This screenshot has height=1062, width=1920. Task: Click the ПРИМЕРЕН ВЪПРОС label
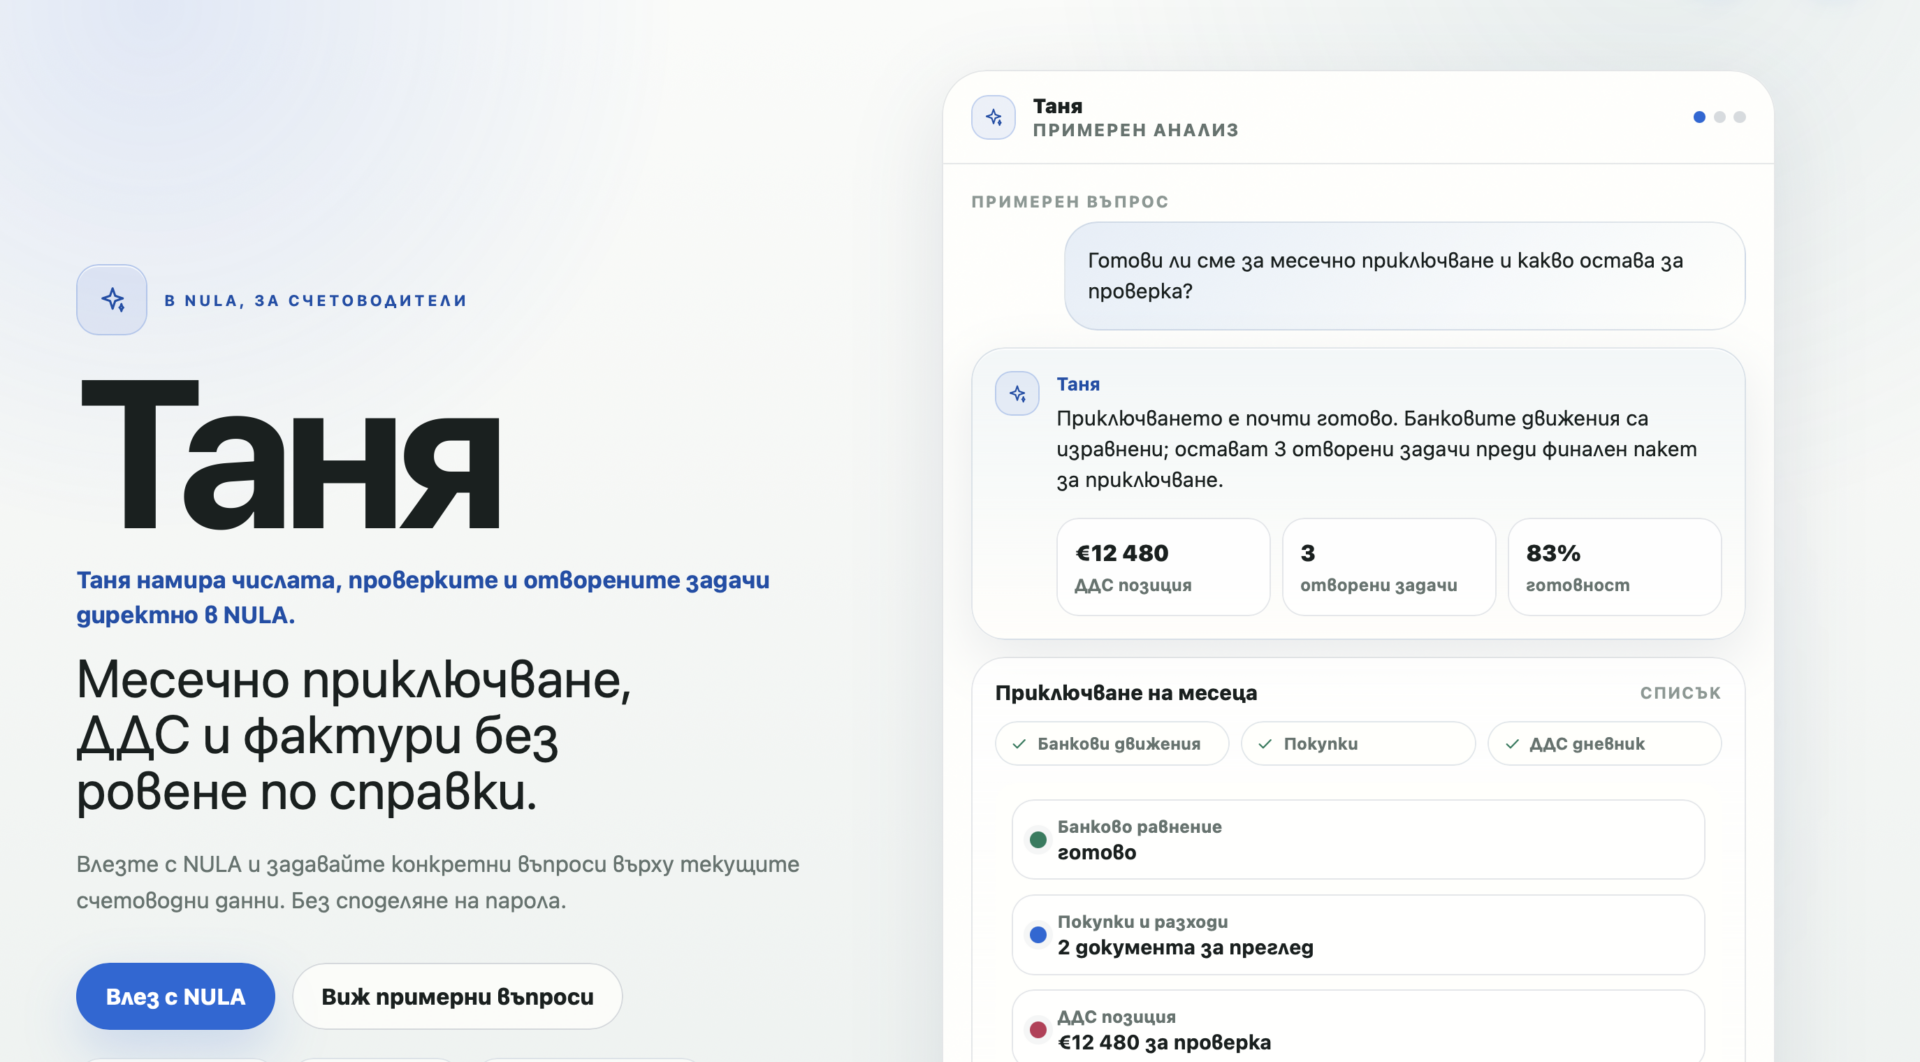(x=1070, y=202)
